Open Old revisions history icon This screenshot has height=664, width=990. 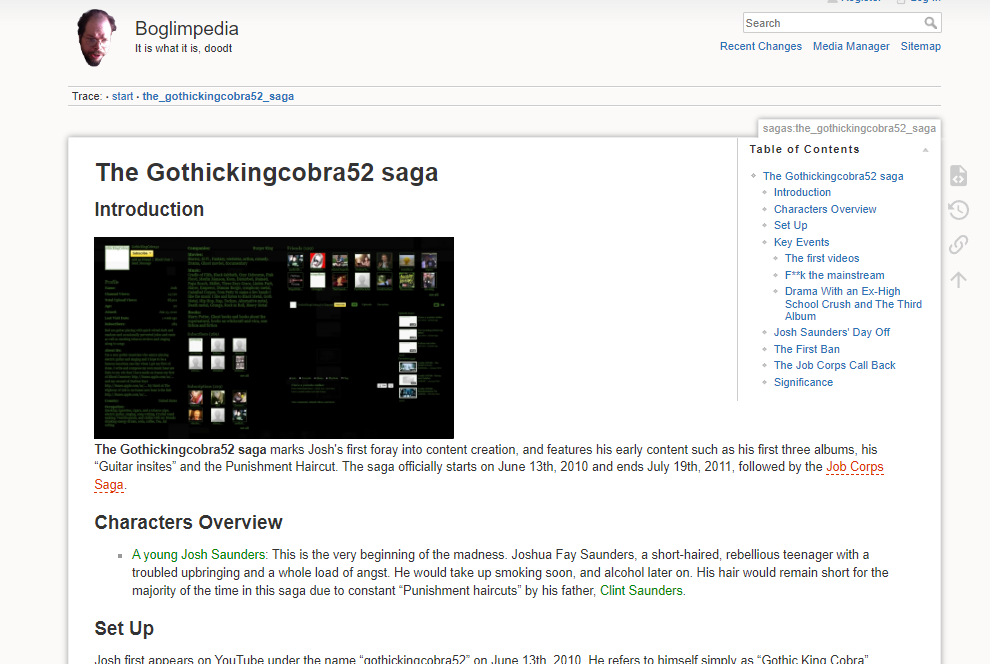pos(958,210)
